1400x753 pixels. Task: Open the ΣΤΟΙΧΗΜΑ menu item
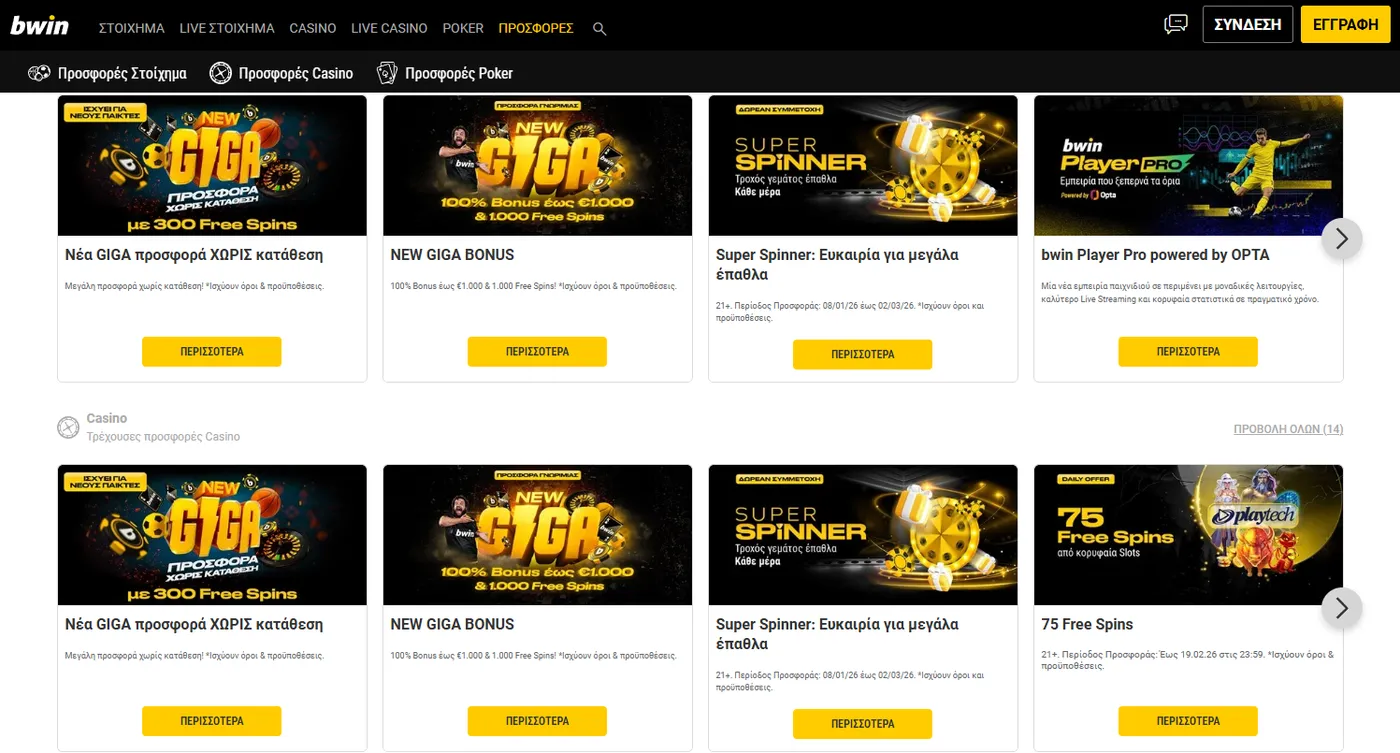131,28
